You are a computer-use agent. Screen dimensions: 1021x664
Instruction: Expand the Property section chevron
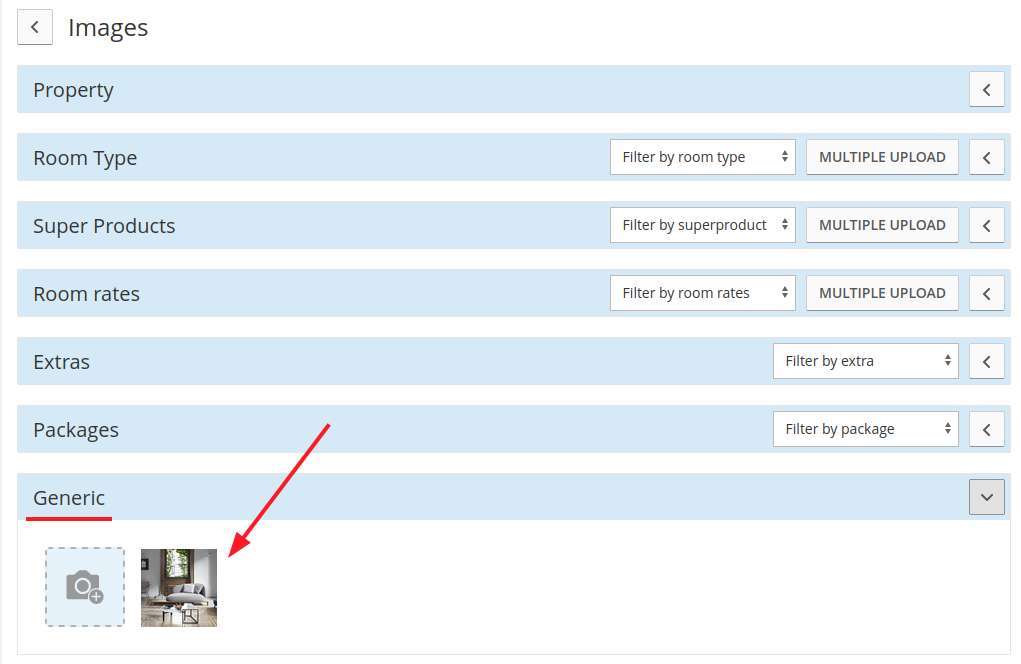(986, 90)
